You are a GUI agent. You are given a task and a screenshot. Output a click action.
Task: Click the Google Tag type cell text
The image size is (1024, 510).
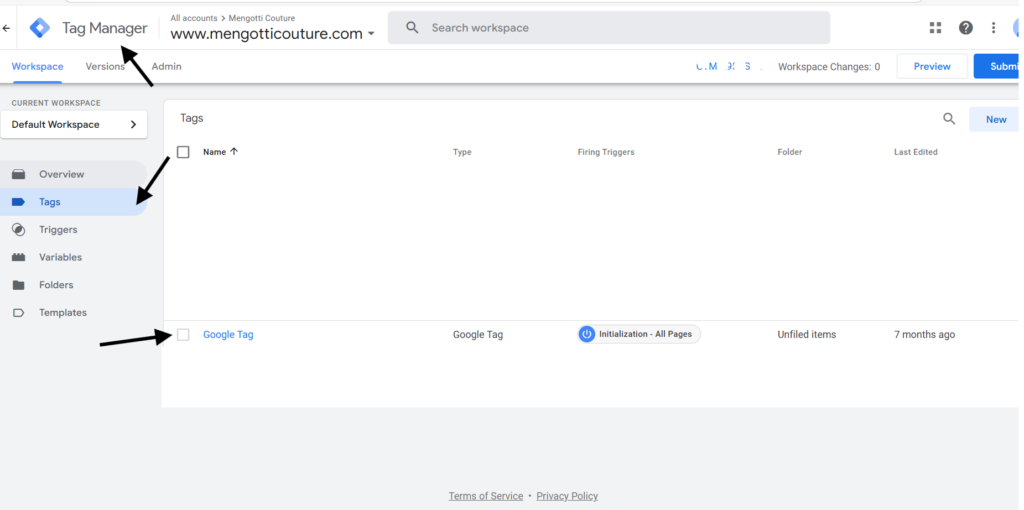point(478,334)
